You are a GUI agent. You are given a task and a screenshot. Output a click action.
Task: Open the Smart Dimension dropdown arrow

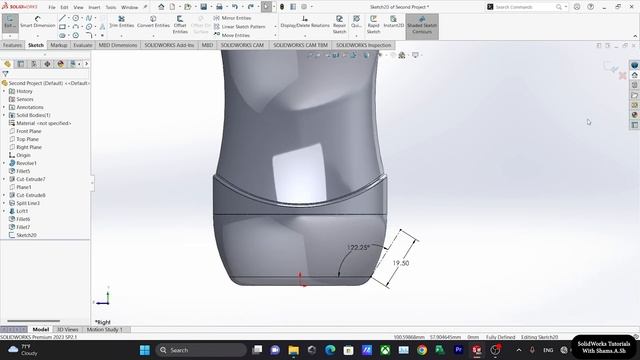(38, 36)
